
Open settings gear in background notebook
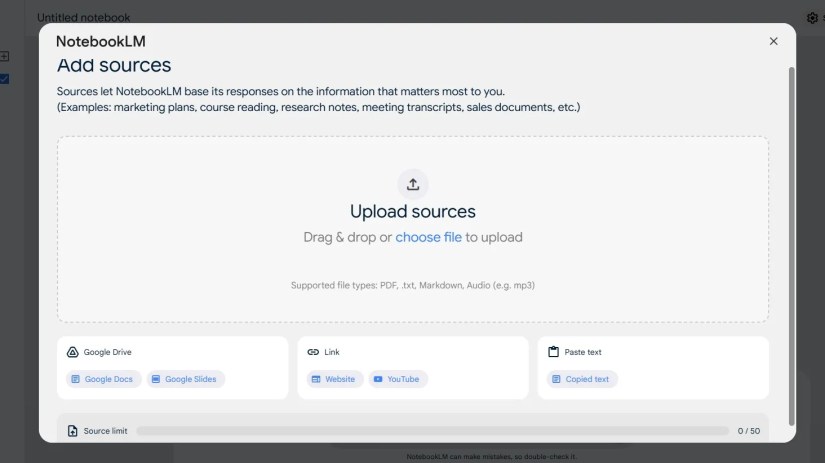(x=812, y=18)
